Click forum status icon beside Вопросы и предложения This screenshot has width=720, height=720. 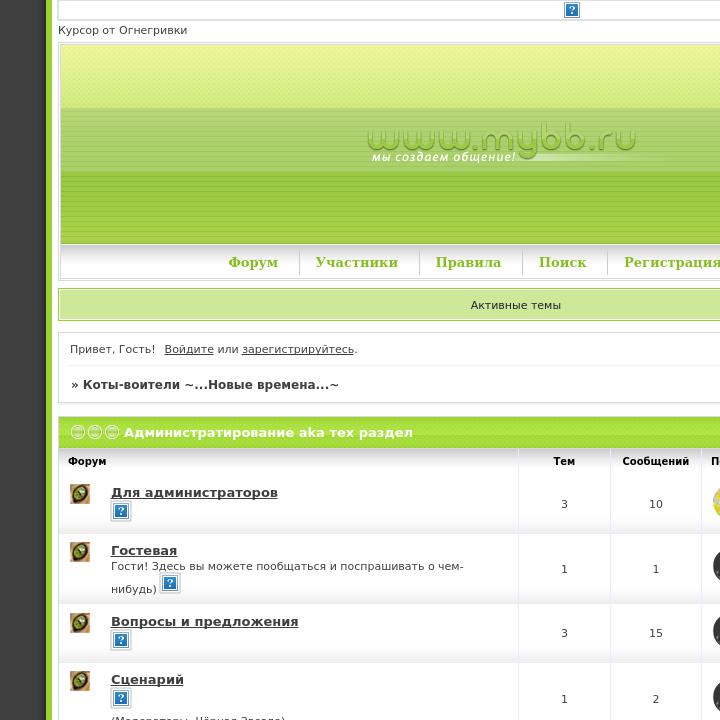(x=80, y=623)
